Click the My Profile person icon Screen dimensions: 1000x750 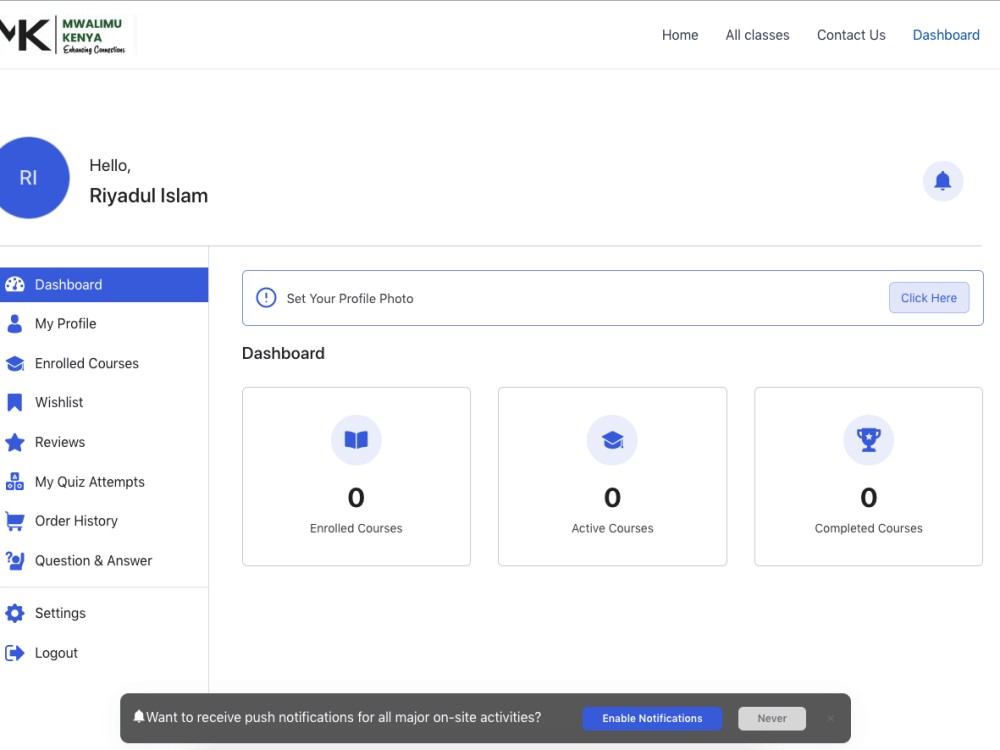click(x=15, y=323)
